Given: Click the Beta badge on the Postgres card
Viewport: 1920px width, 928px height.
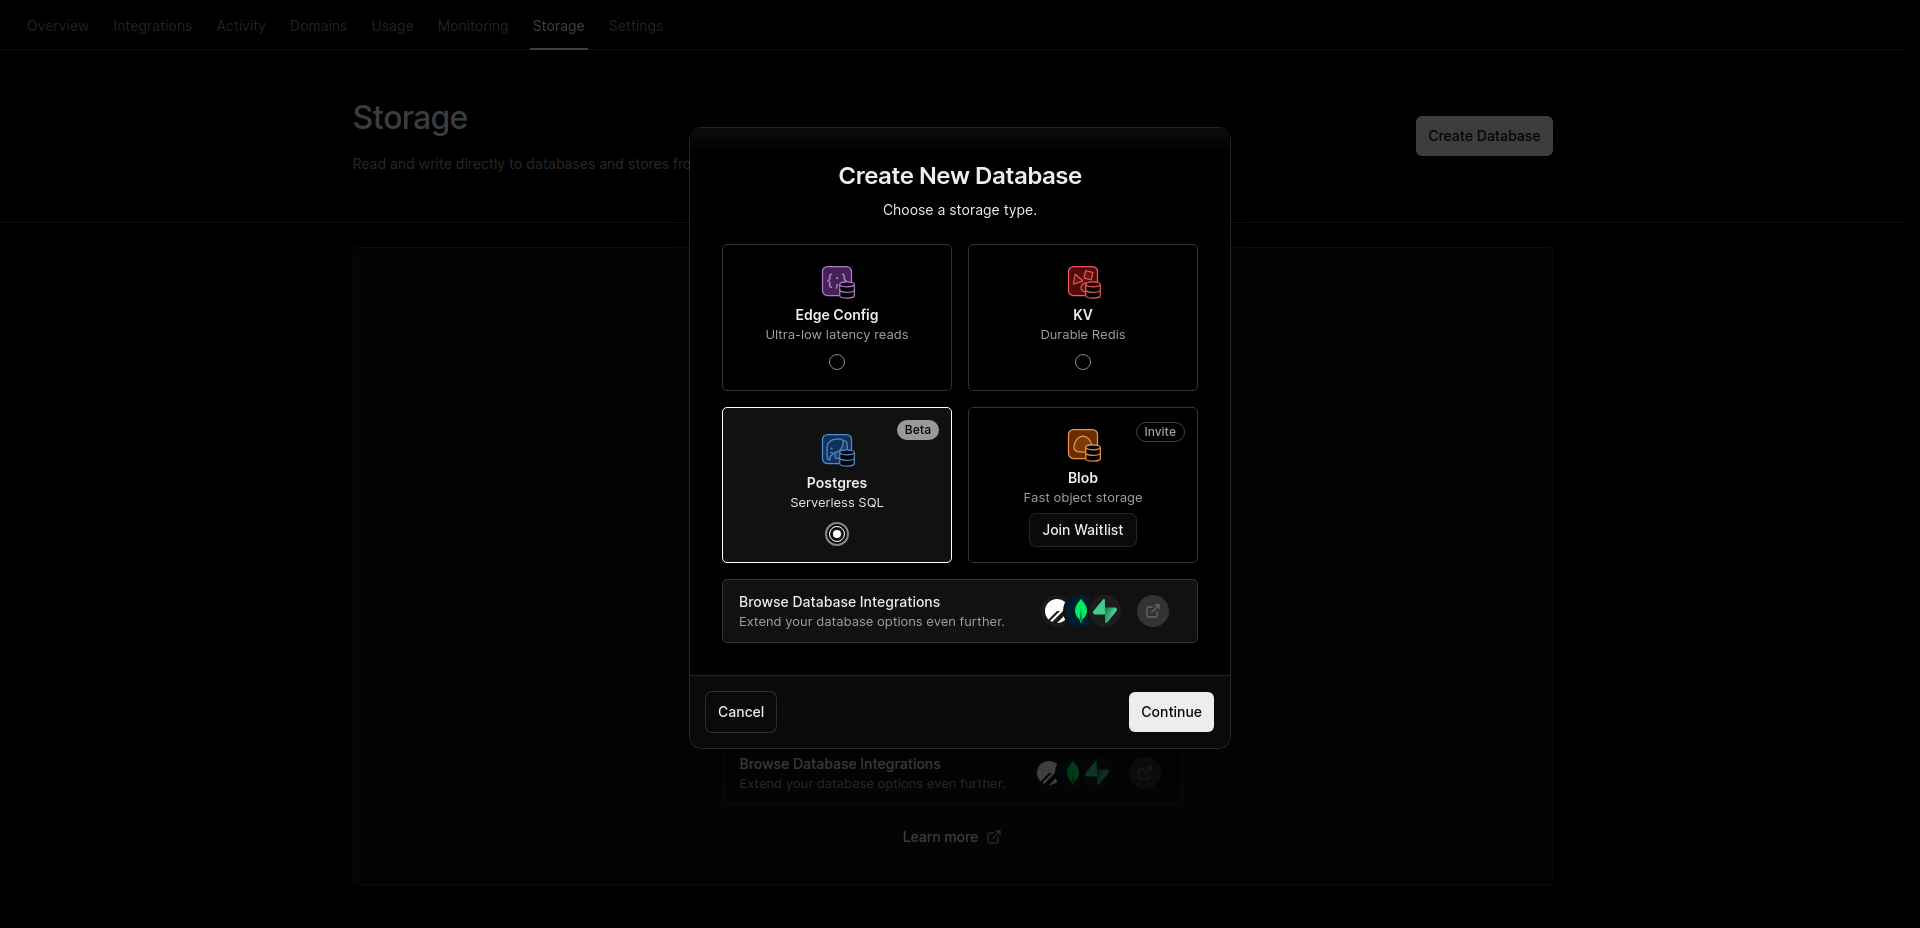Looking at the screenshot, I should 918,430.
